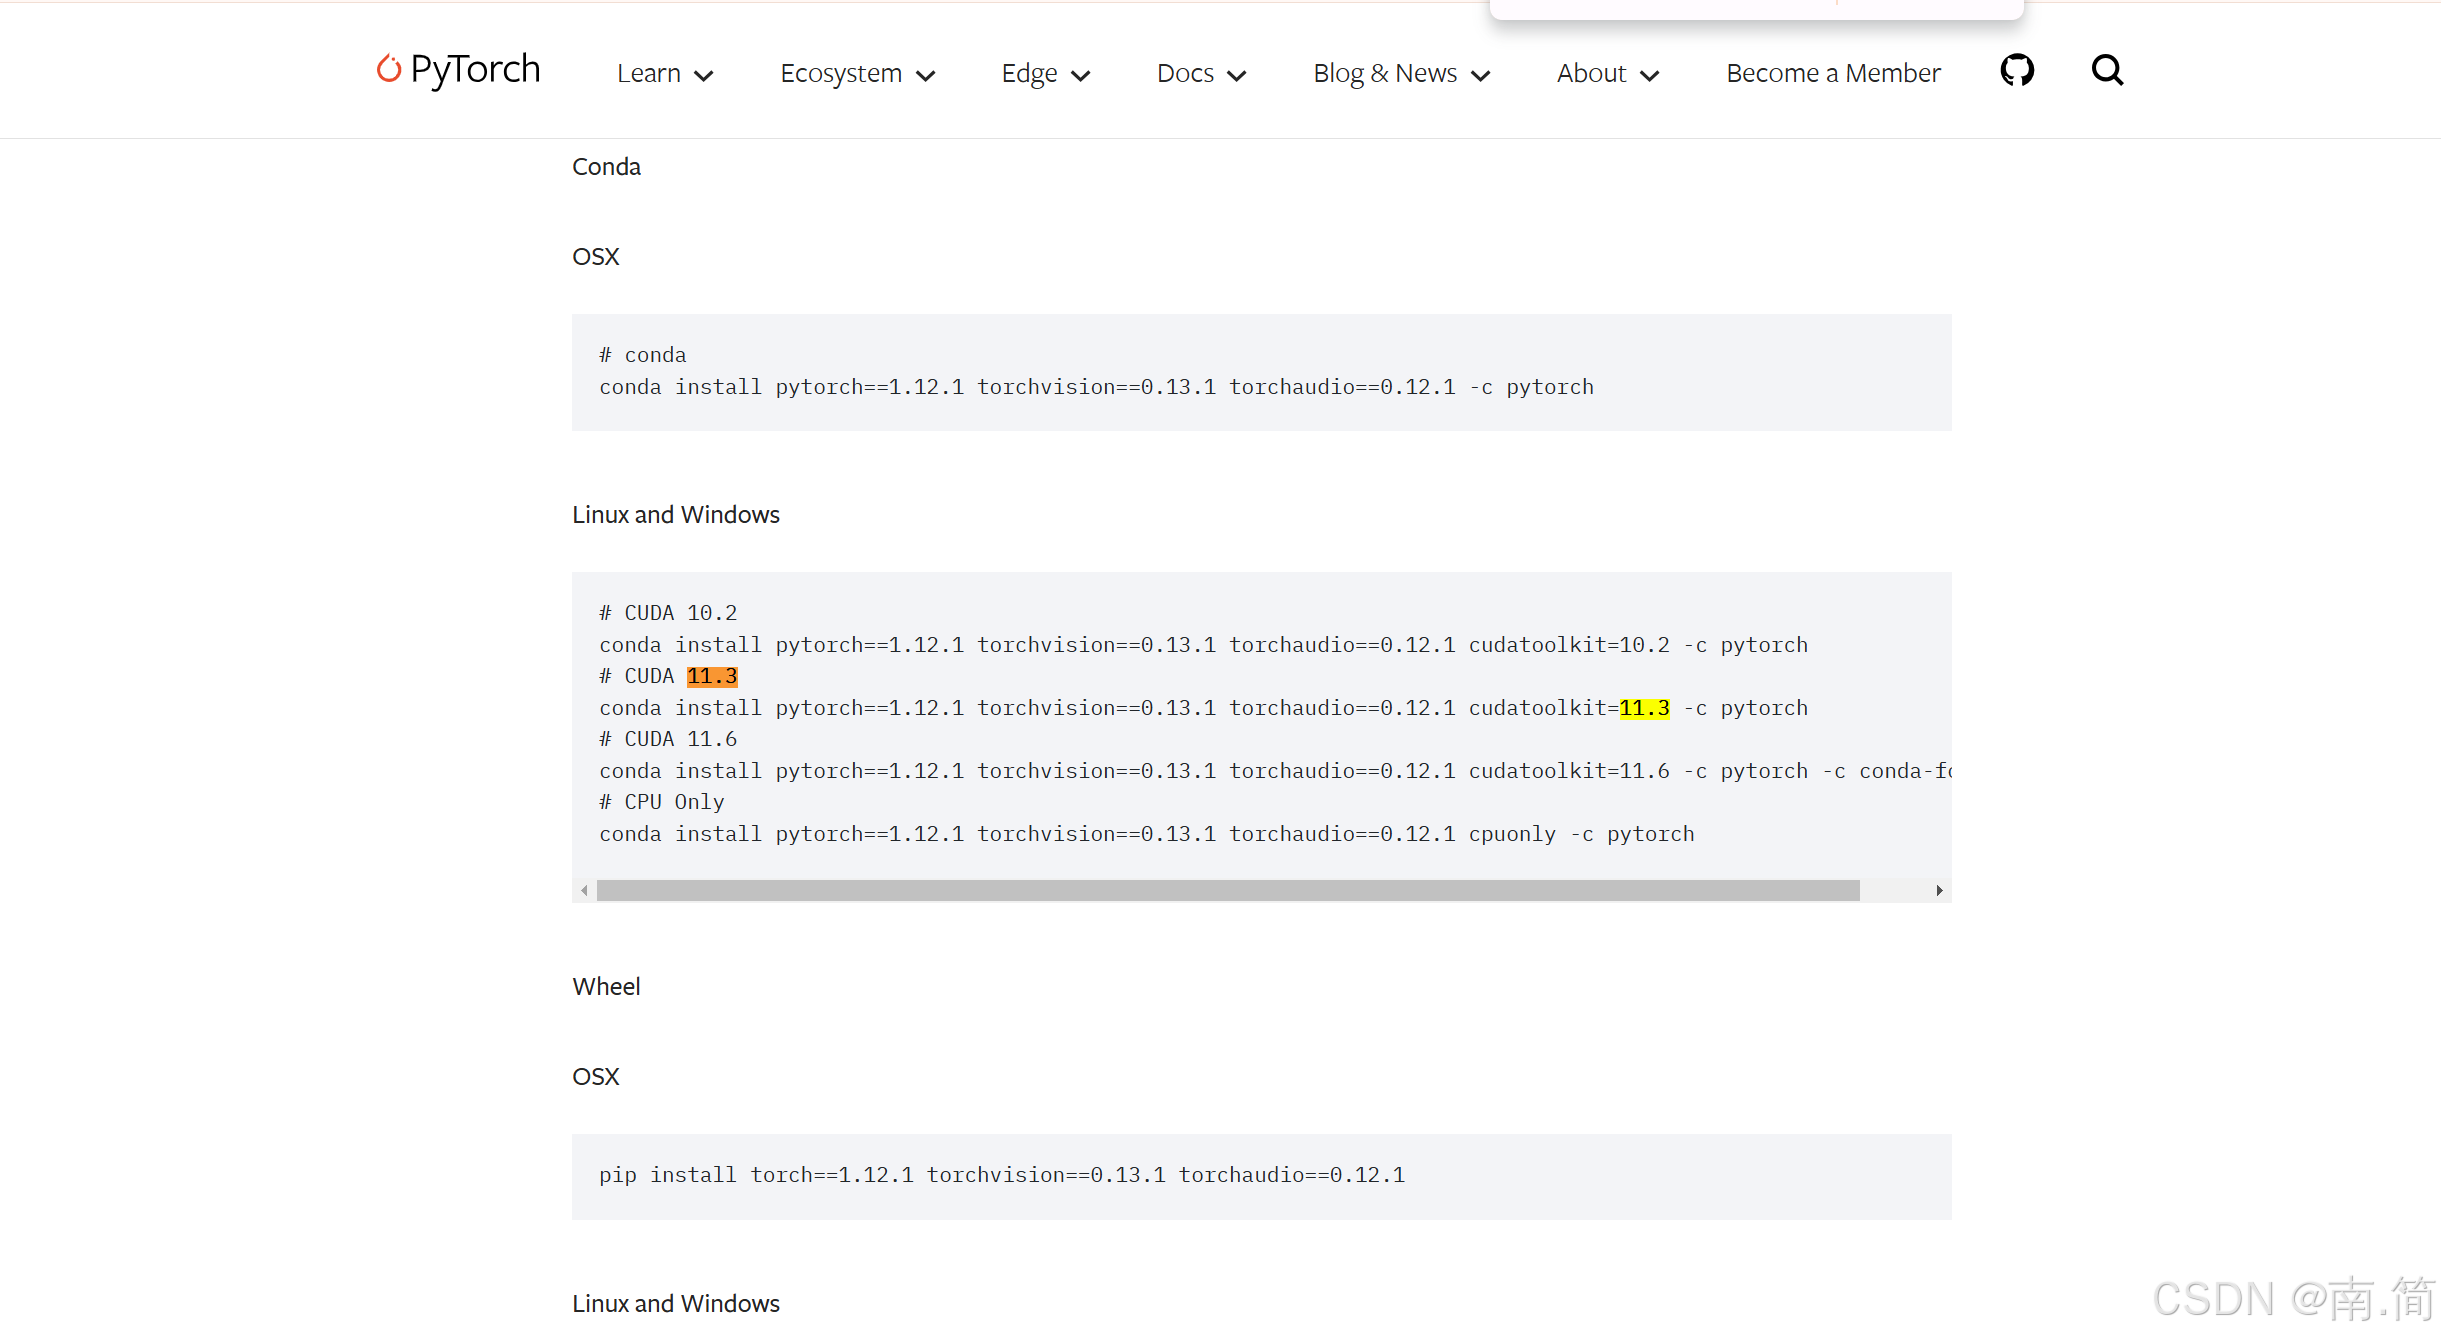Click the horizontal scrollbar thumb
This screenshot has height=1339, width=2441.
1227,890
